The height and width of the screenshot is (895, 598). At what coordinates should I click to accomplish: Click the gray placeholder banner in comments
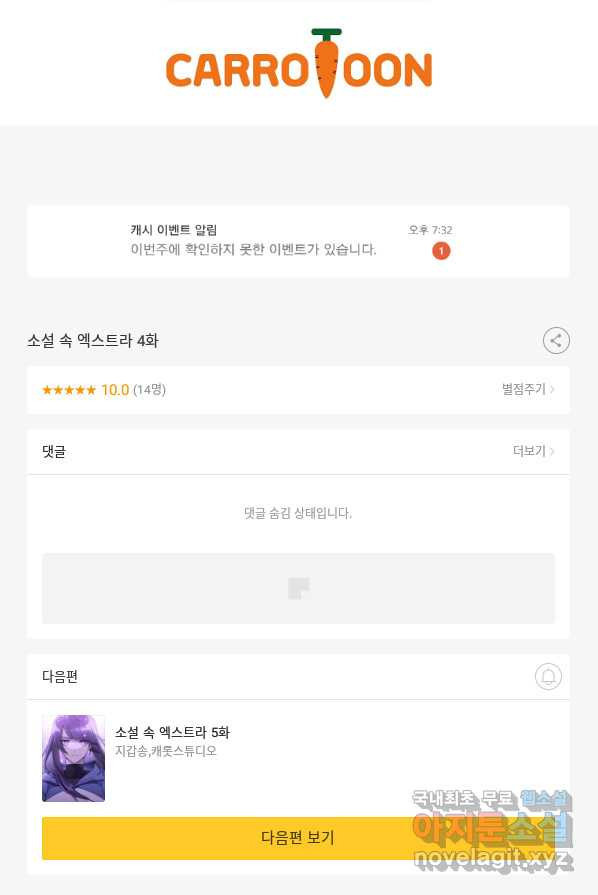coord(298,588)
